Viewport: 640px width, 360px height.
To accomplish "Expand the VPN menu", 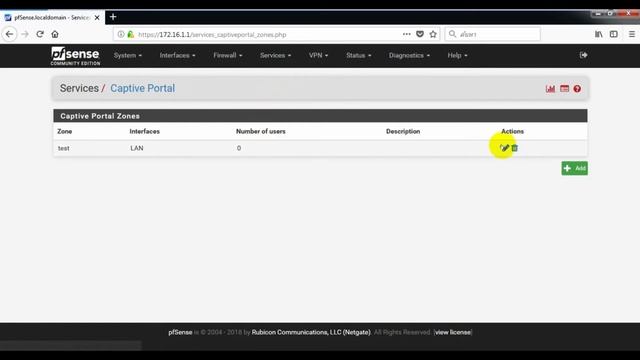I will coord(318,55).
